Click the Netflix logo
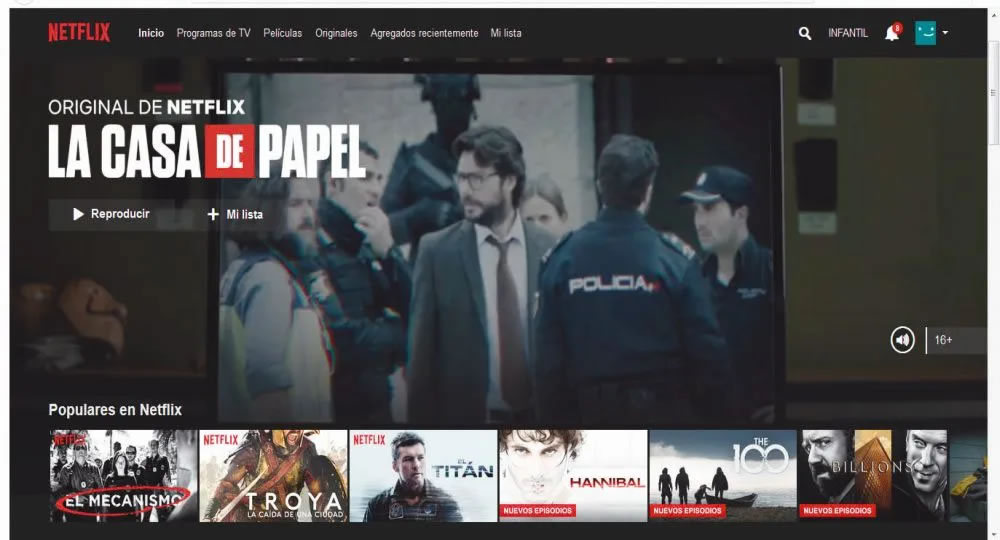Image resolution: width=1000 pixels, height=540 pixels. [79, 32]
